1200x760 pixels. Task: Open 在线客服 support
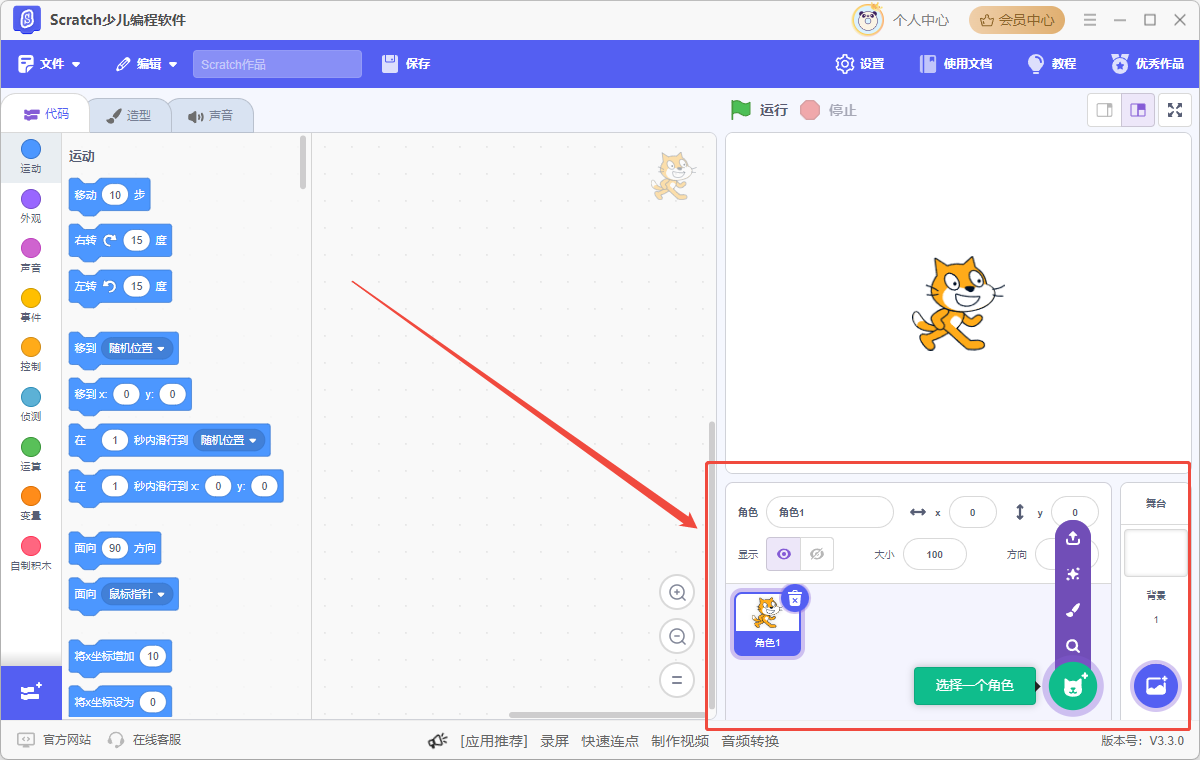coord(145,740)
